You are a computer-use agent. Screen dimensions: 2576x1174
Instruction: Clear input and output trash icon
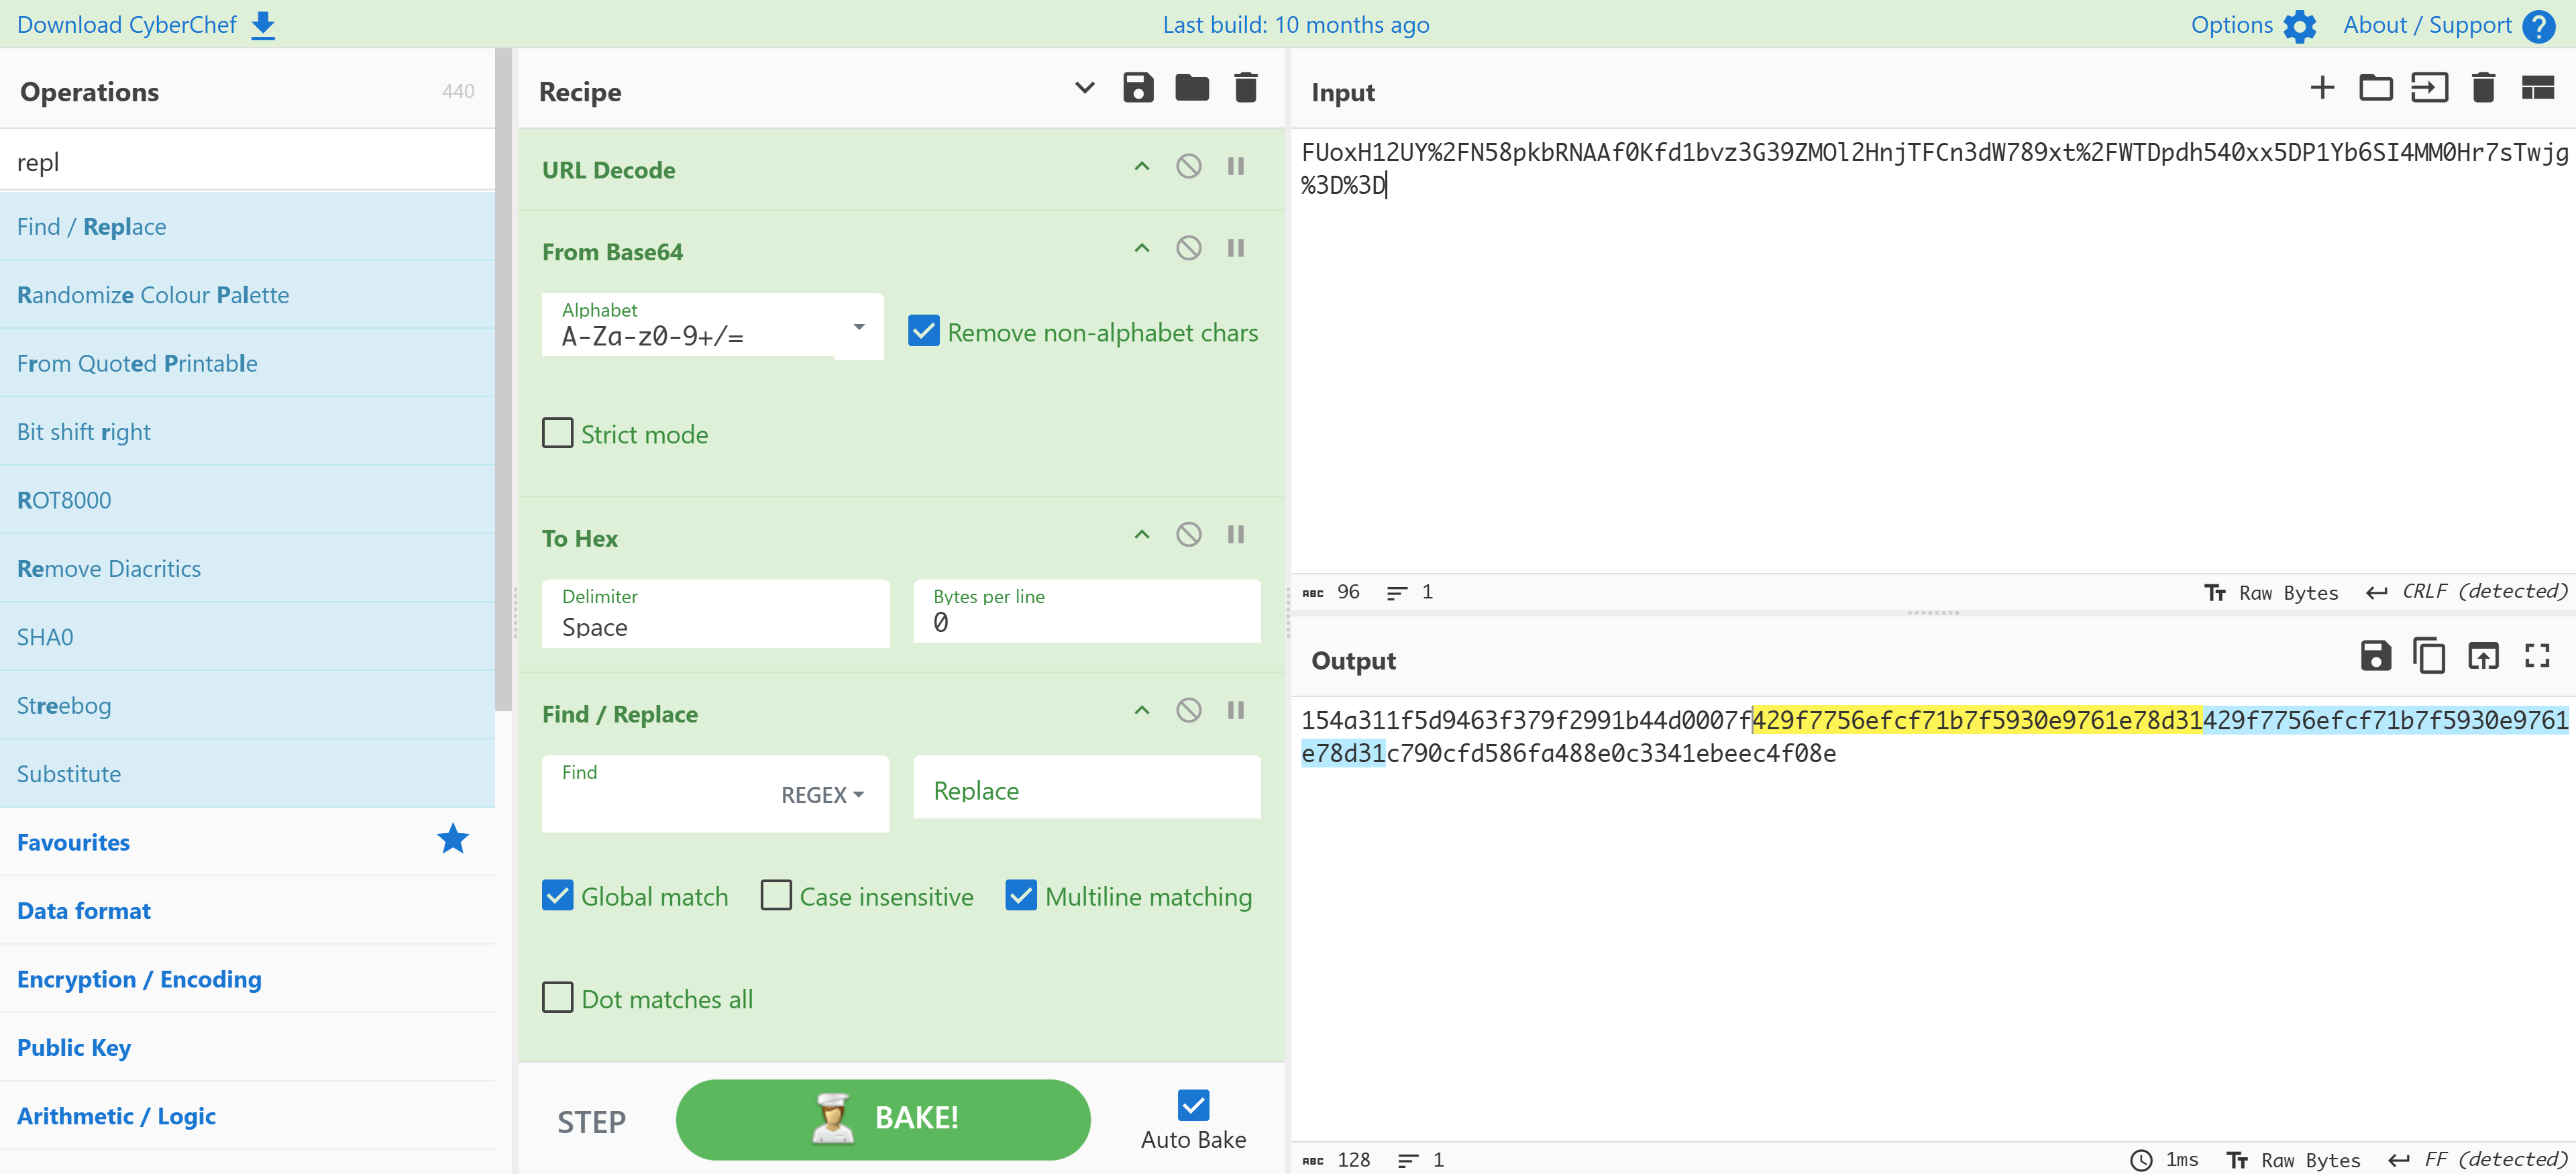[x=2483, y=88]
